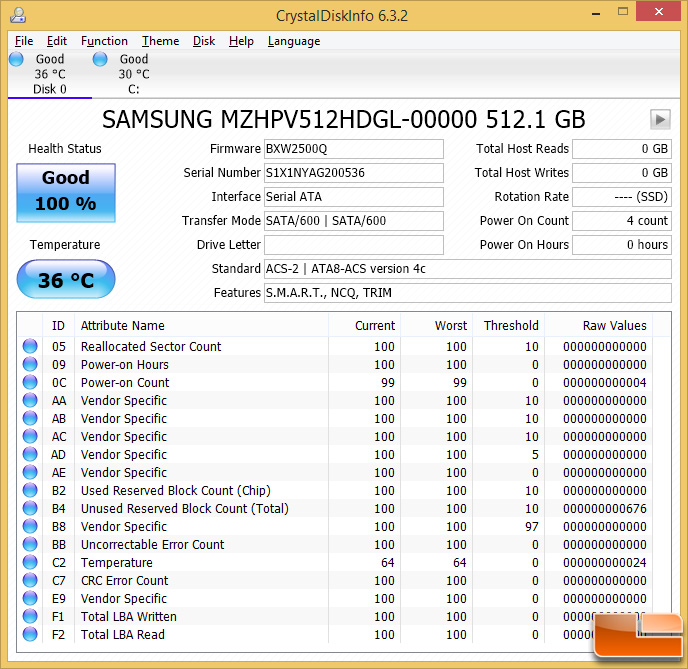Click the CrystalDiskInfo app icon in title bar
688x669 pixels.
(x=18, y=15)
